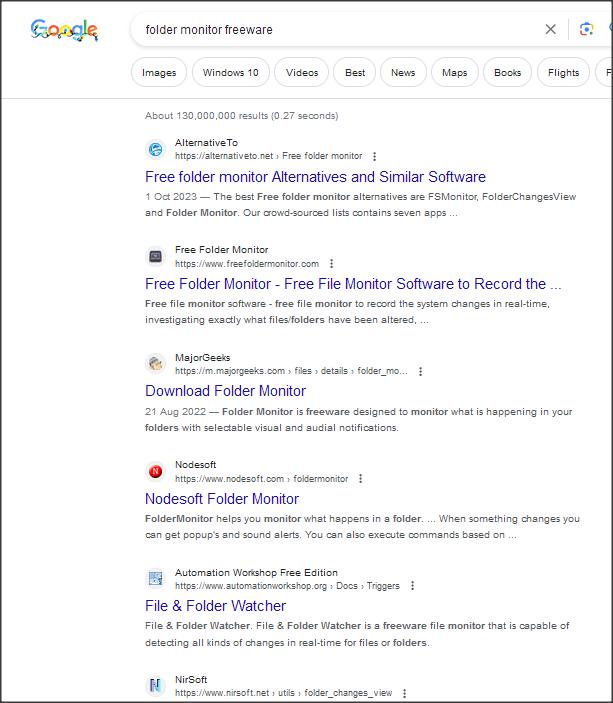Click 'Automation Workshop Free Edition' site name
Image resolution: width=613 pixels, height=703 pixels.
coord(256,573)
